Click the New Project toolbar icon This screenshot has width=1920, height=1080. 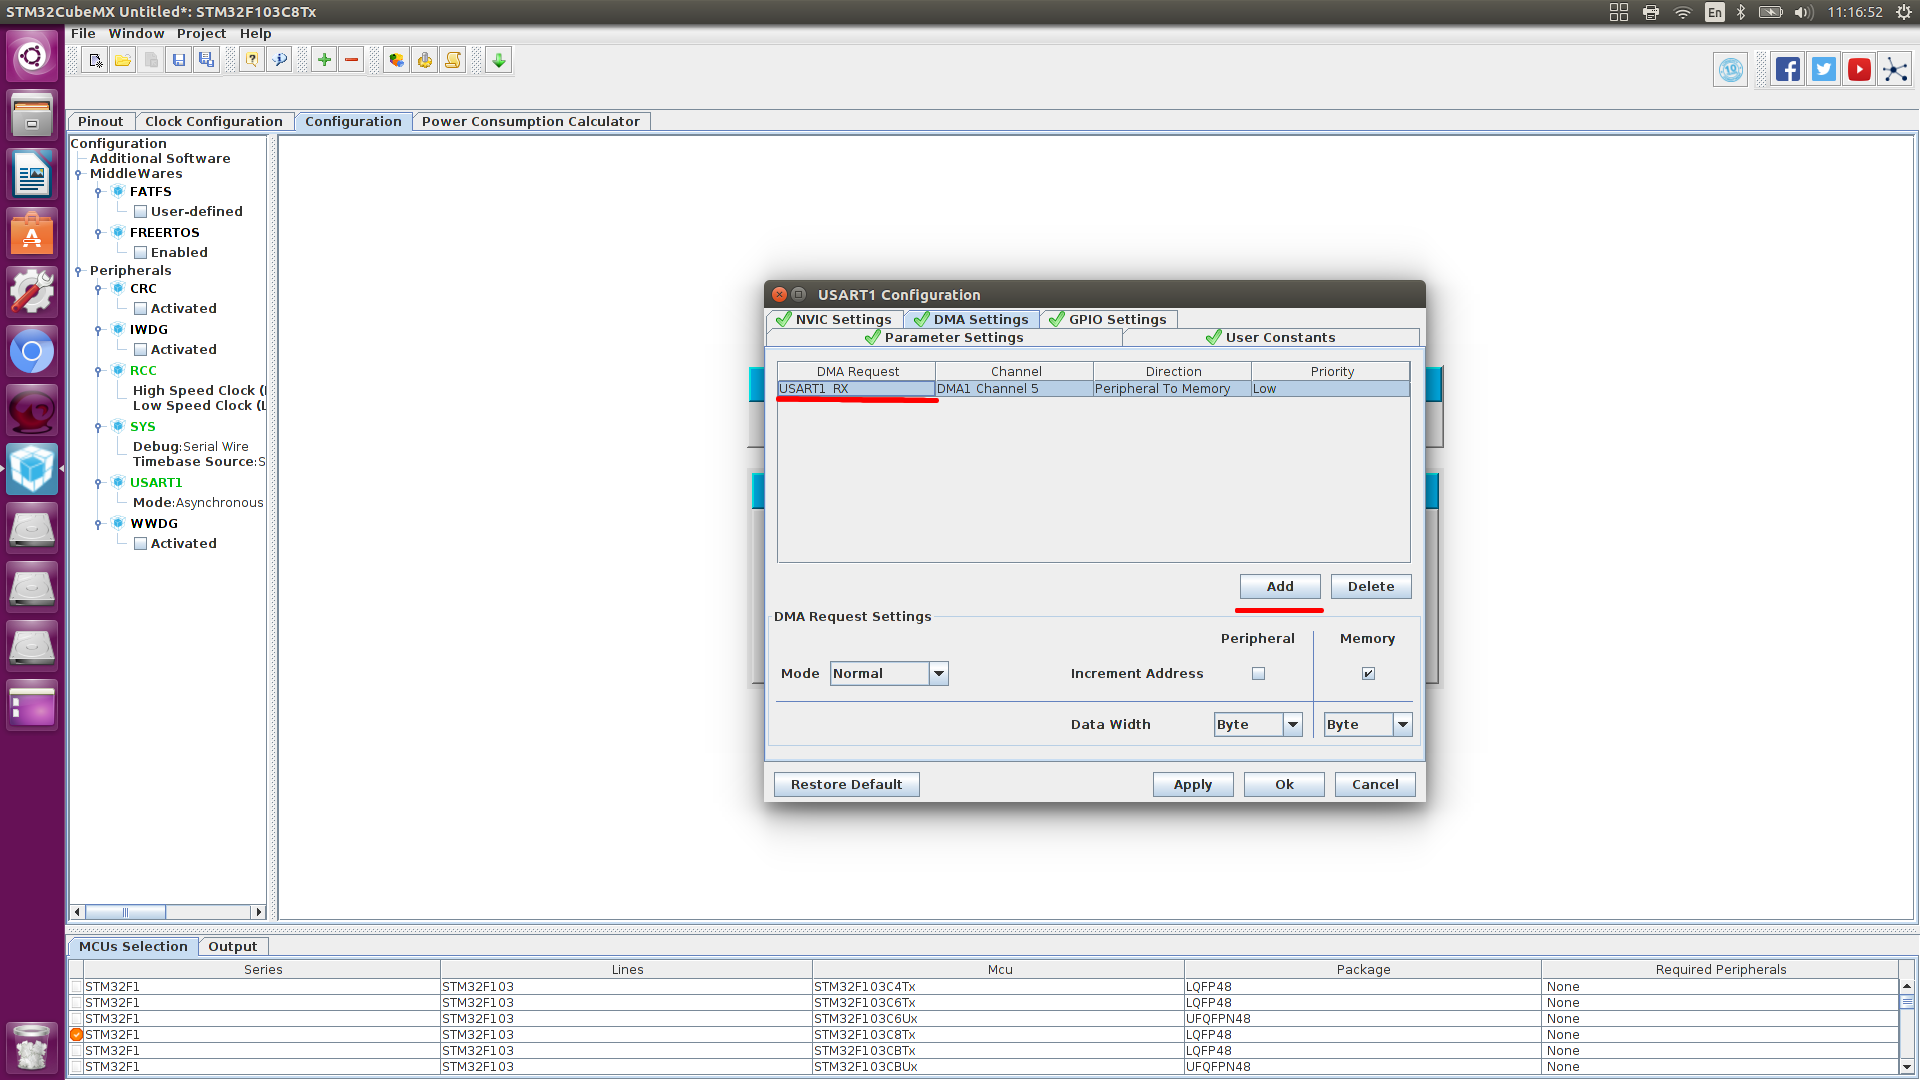(95, 60)
